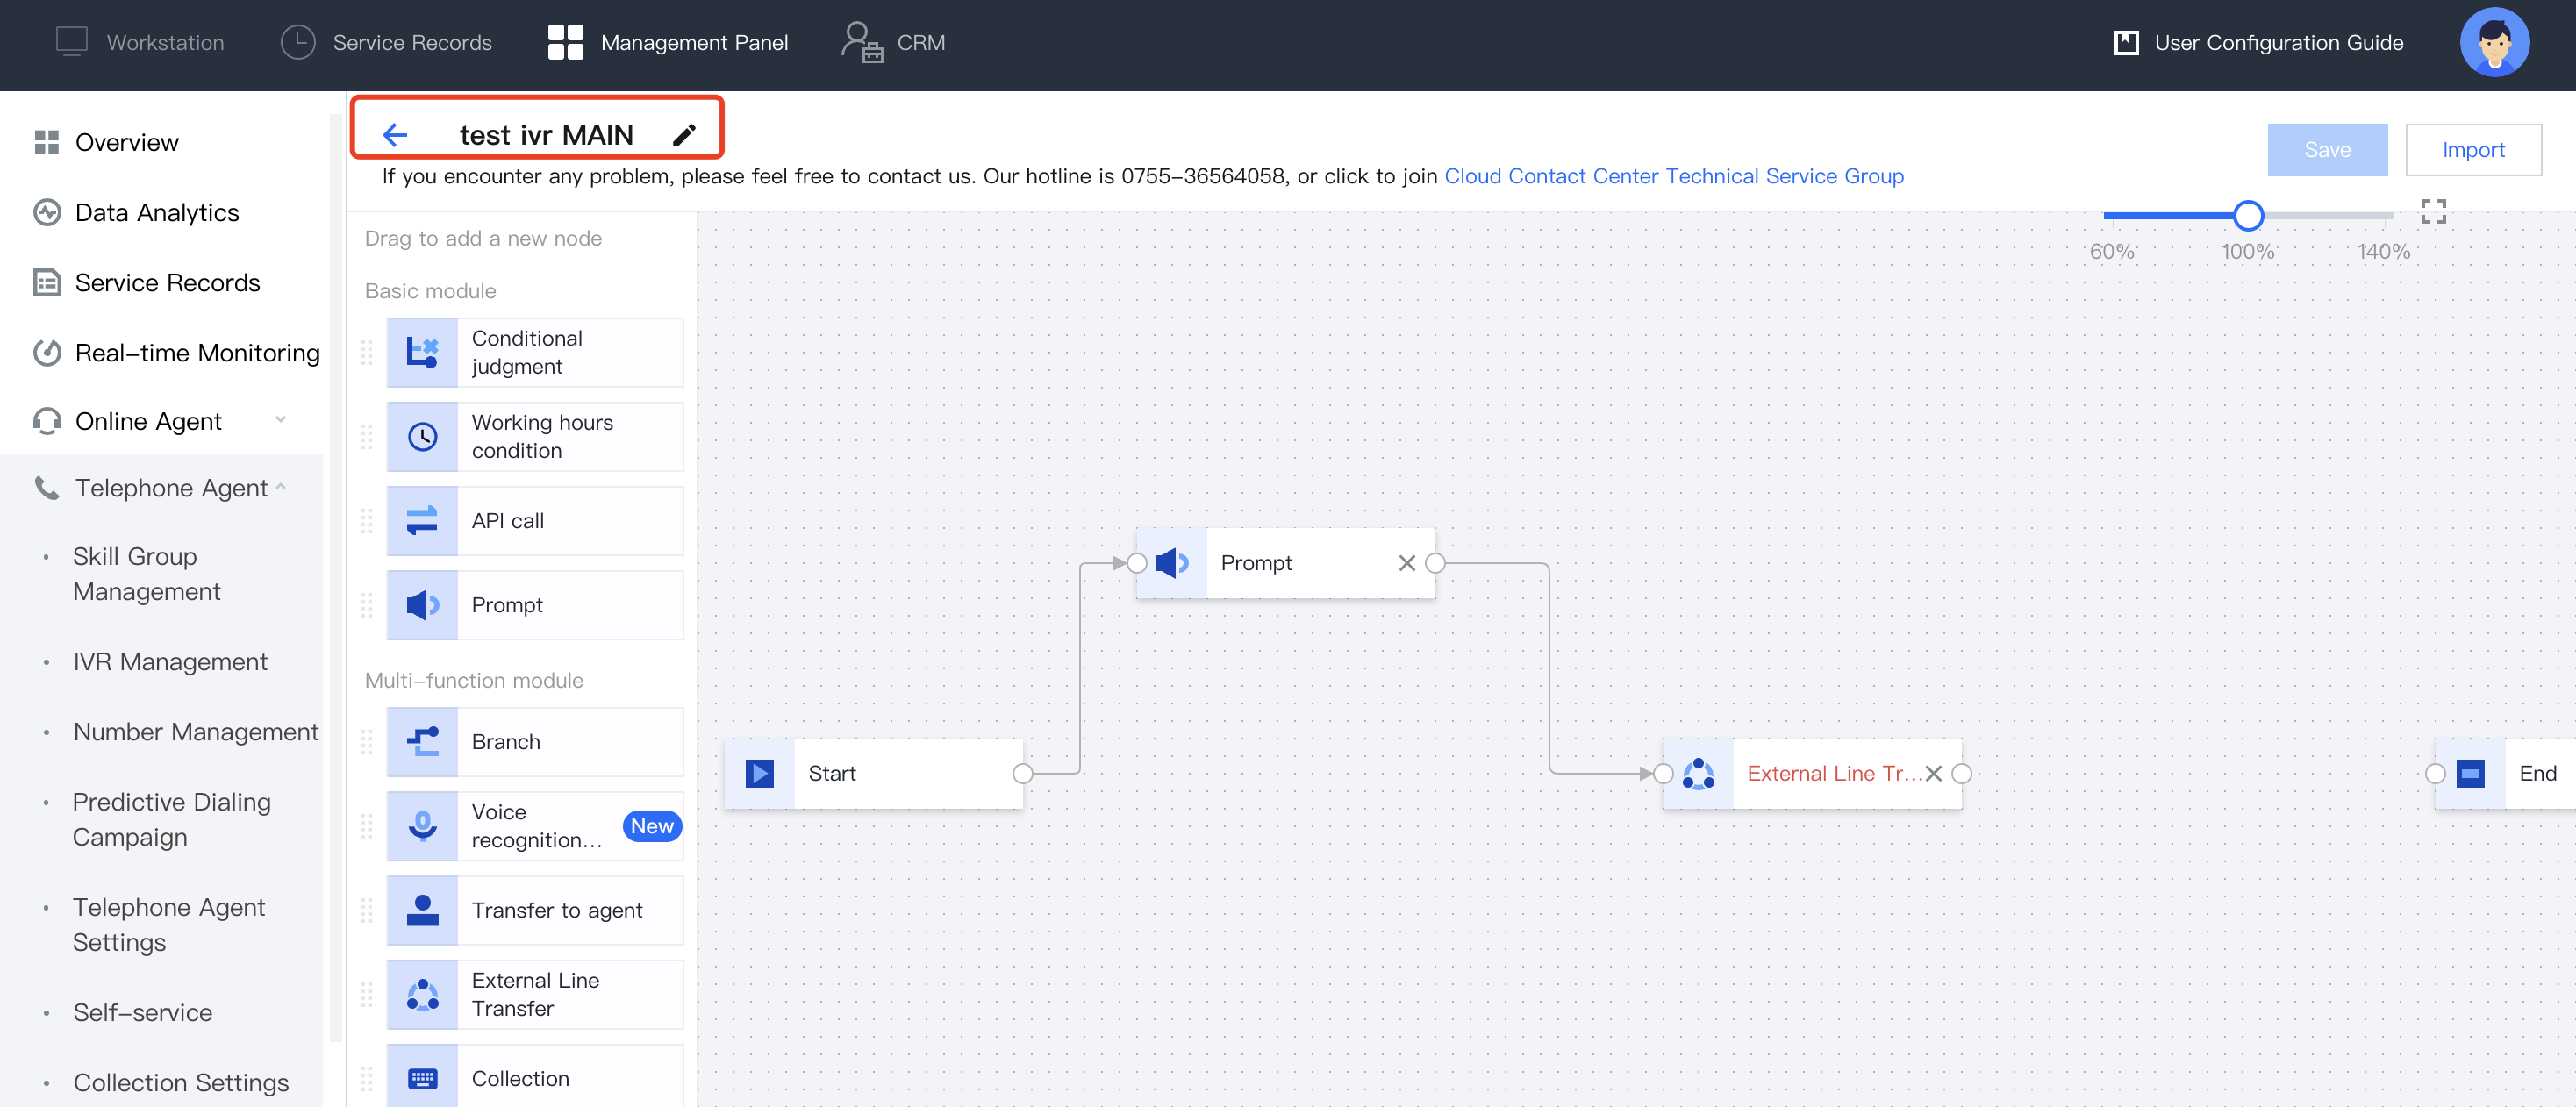Click the API call module icon

pos(422,521)
